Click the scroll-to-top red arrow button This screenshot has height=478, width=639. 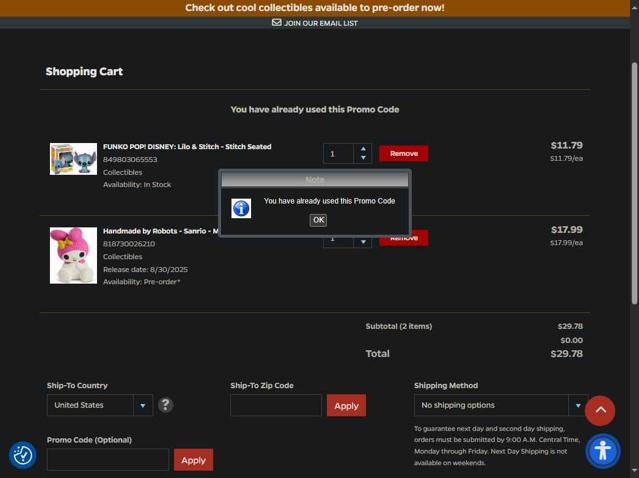600,411
